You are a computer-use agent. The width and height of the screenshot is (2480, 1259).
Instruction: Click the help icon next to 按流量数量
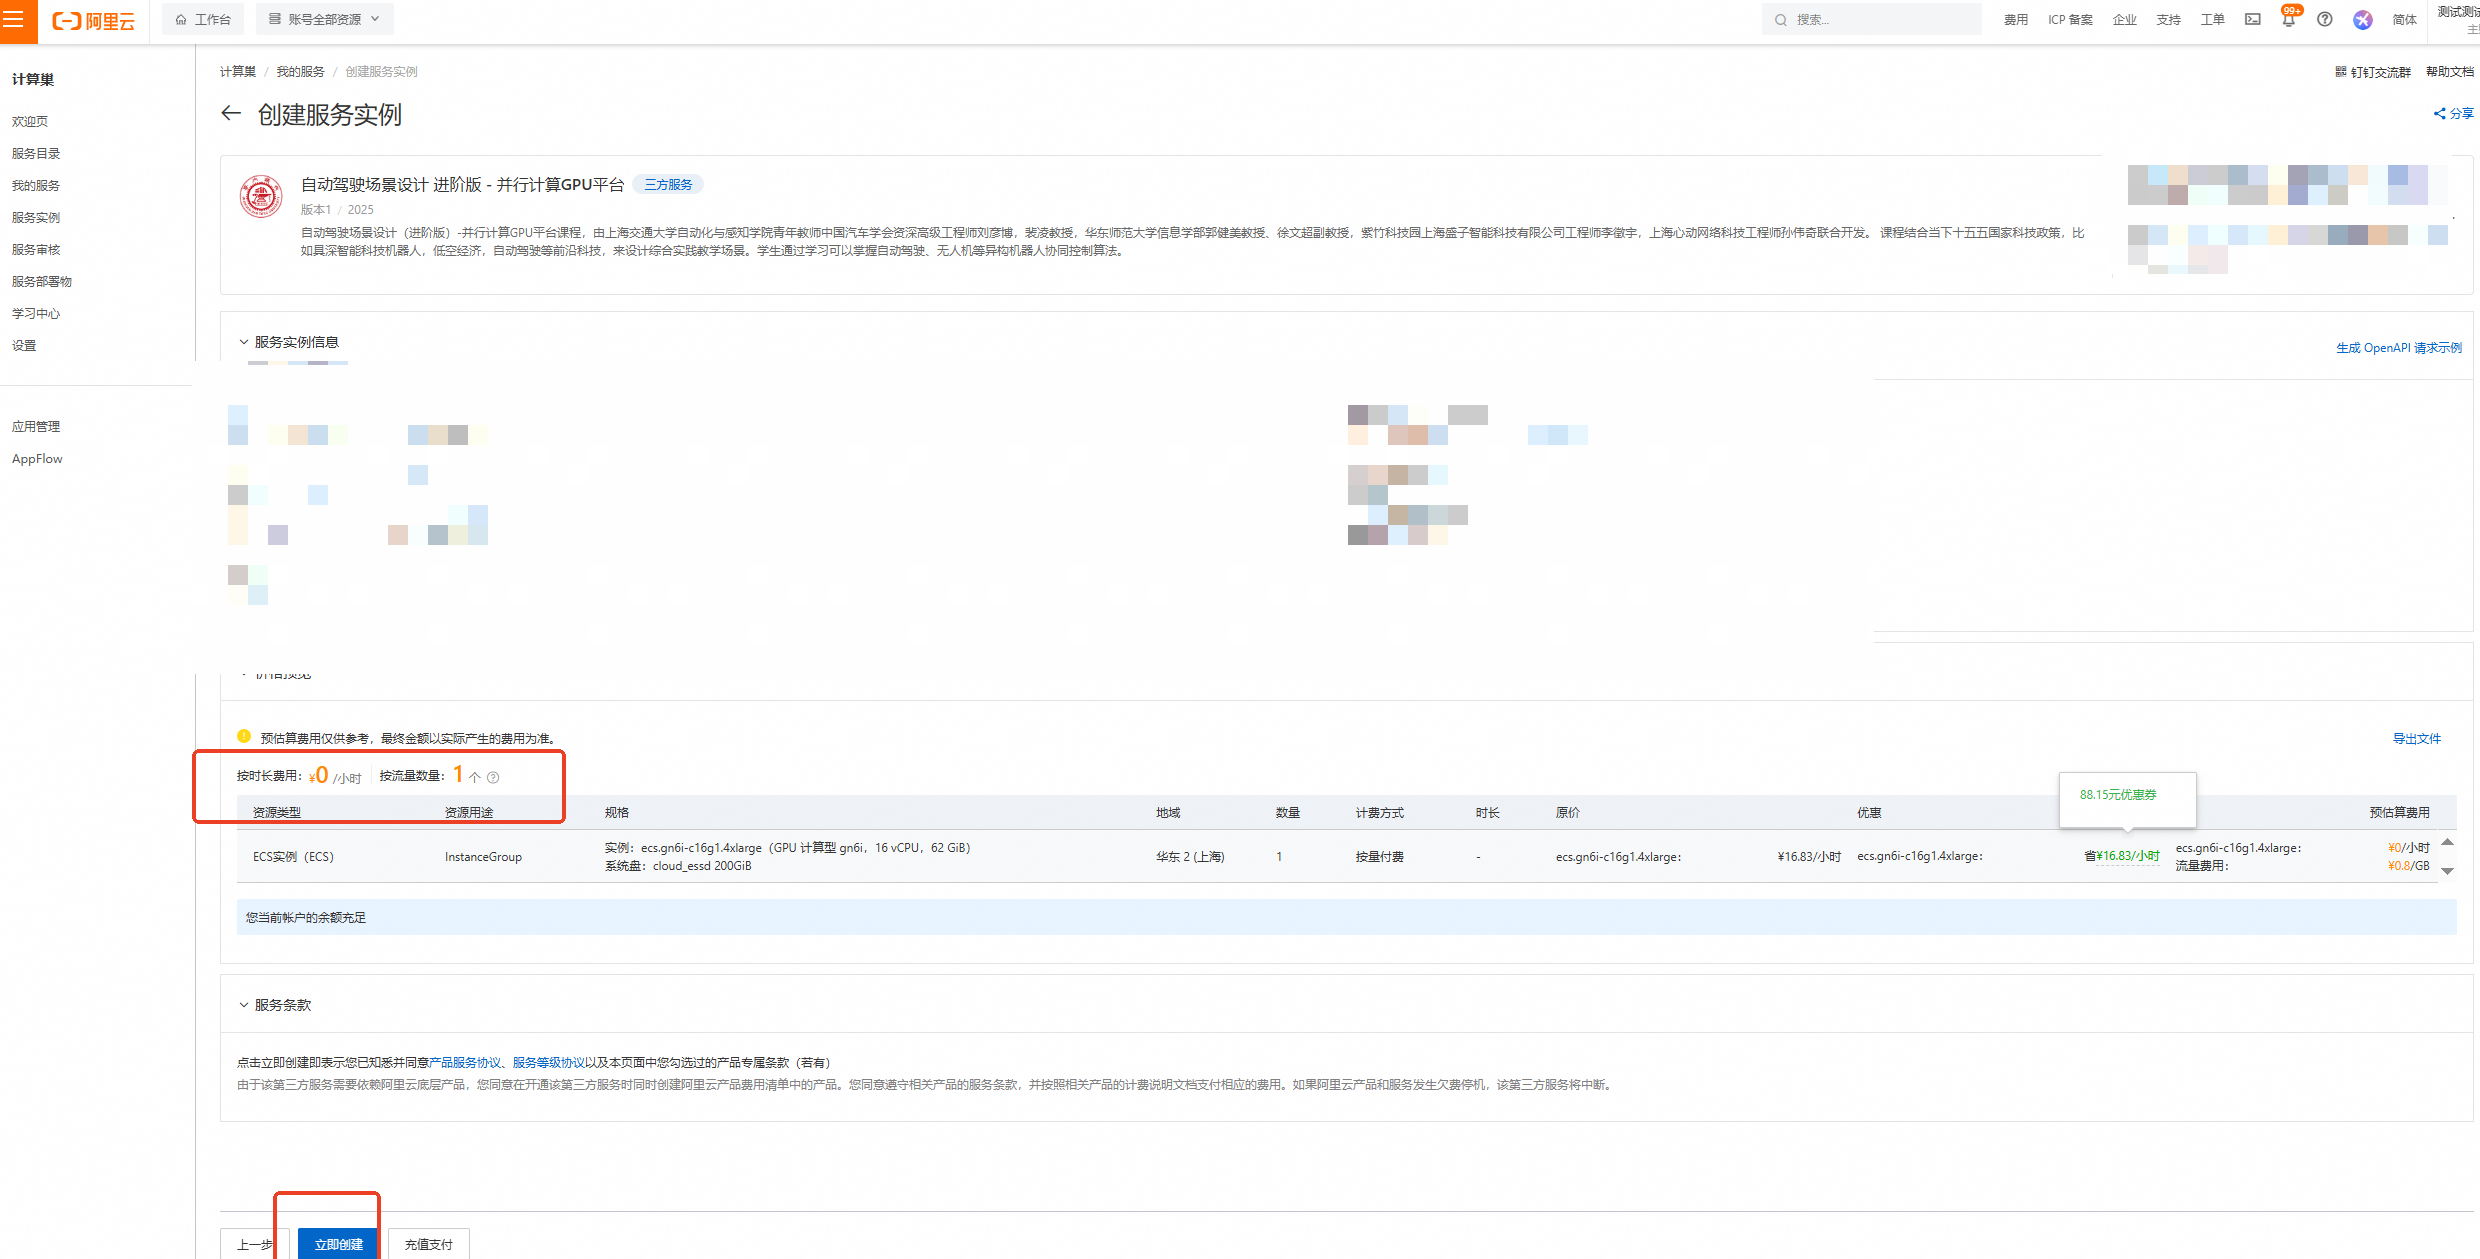click(x=493, y=778)
